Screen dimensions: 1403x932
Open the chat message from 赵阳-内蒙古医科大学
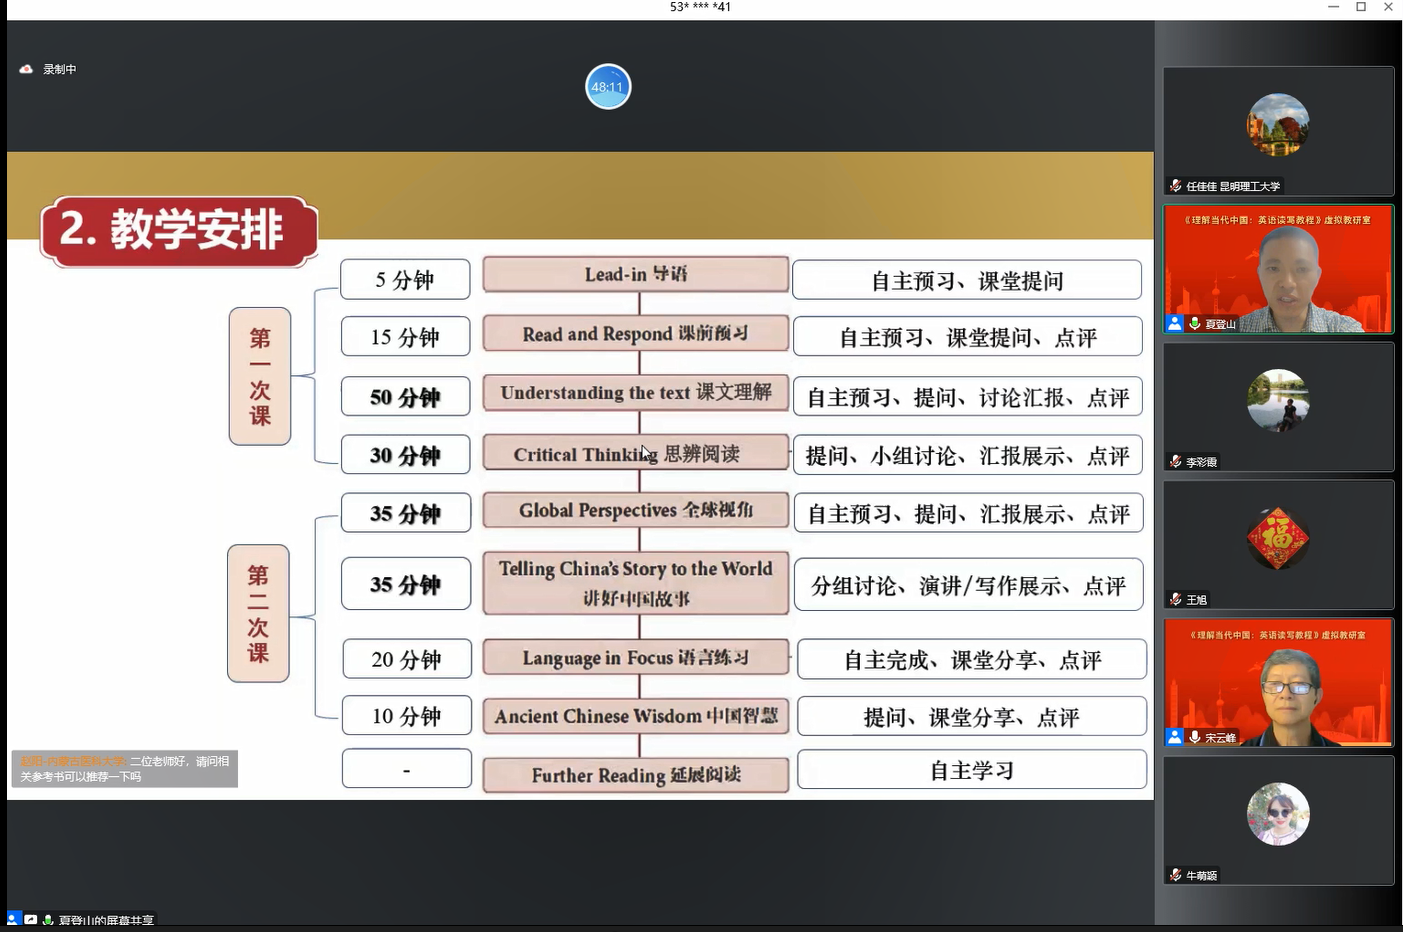tap(124, 768)
